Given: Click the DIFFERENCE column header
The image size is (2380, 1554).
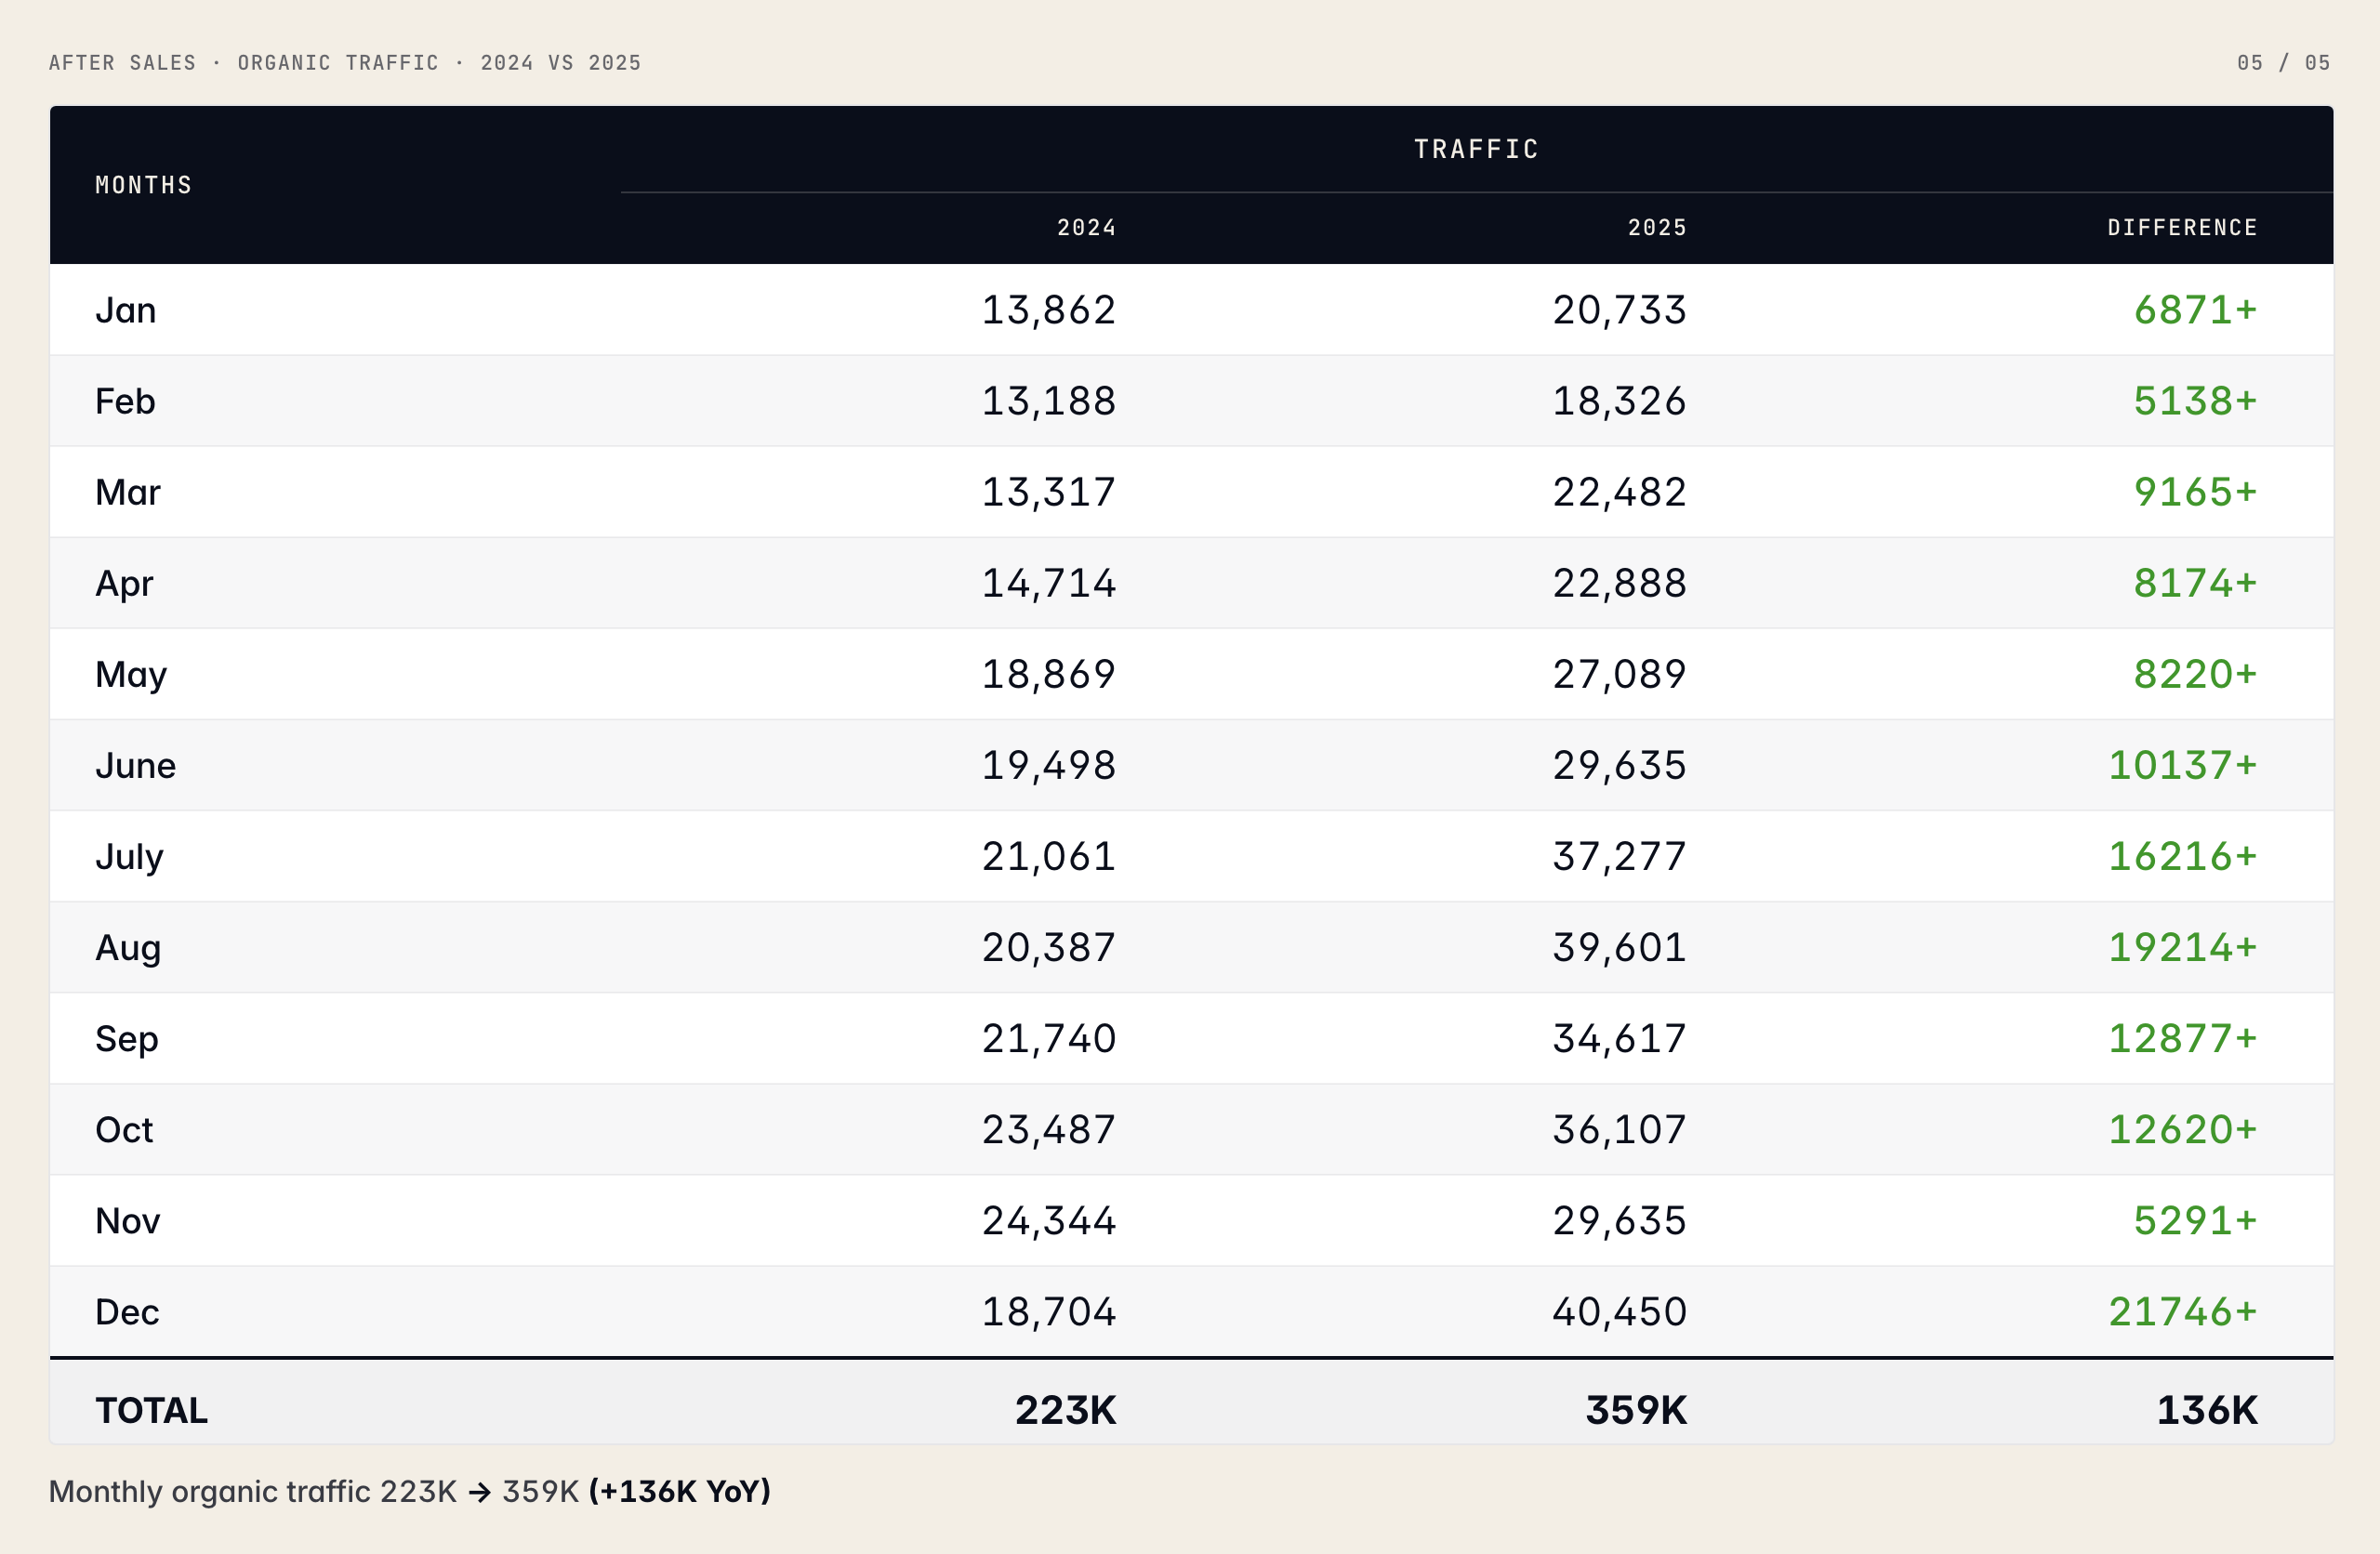Looking at the screenshot, I should point(2182,228).
